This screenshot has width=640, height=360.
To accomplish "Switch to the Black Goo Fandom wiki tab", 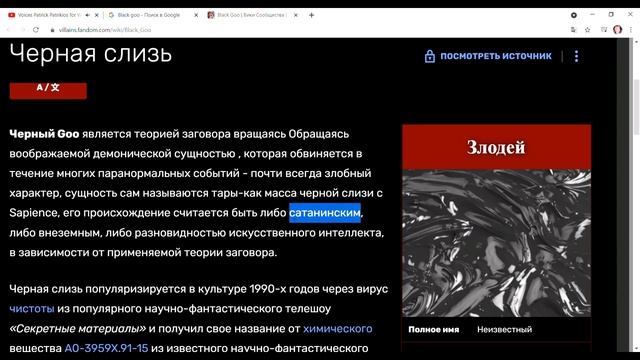I will (253, 15).
